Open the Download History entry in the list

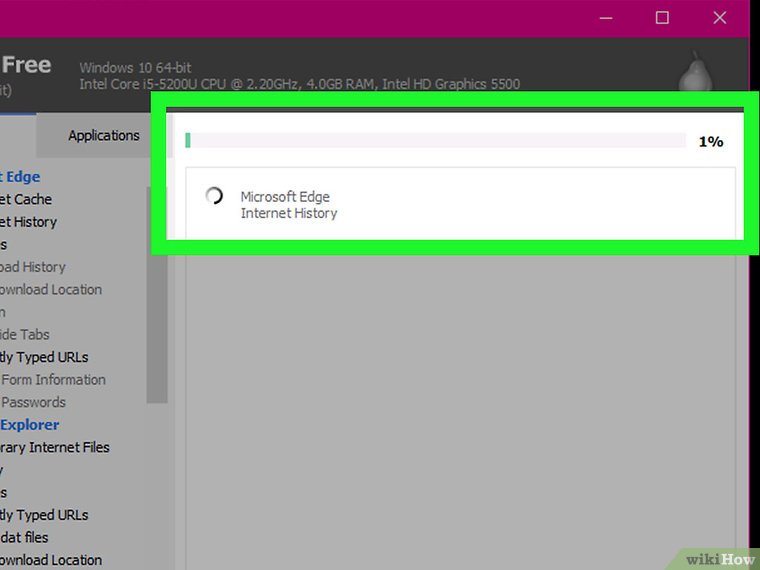(32, 267)
